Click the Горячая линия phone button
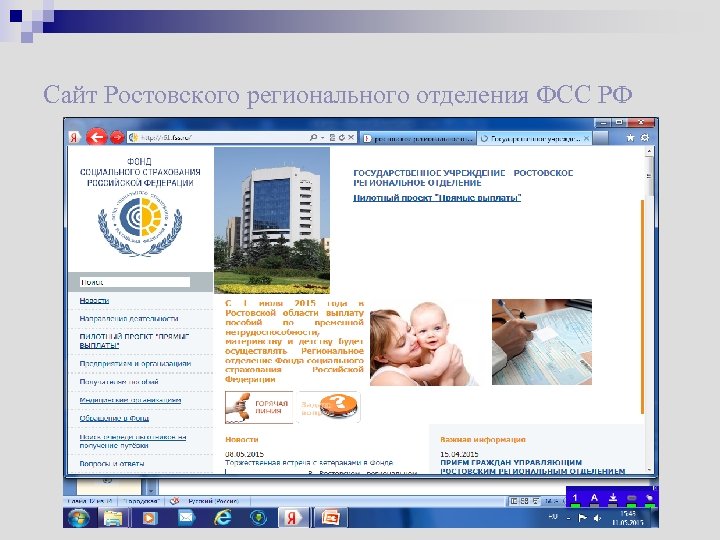This screenshot has width=720, height=540. (259, 407)
